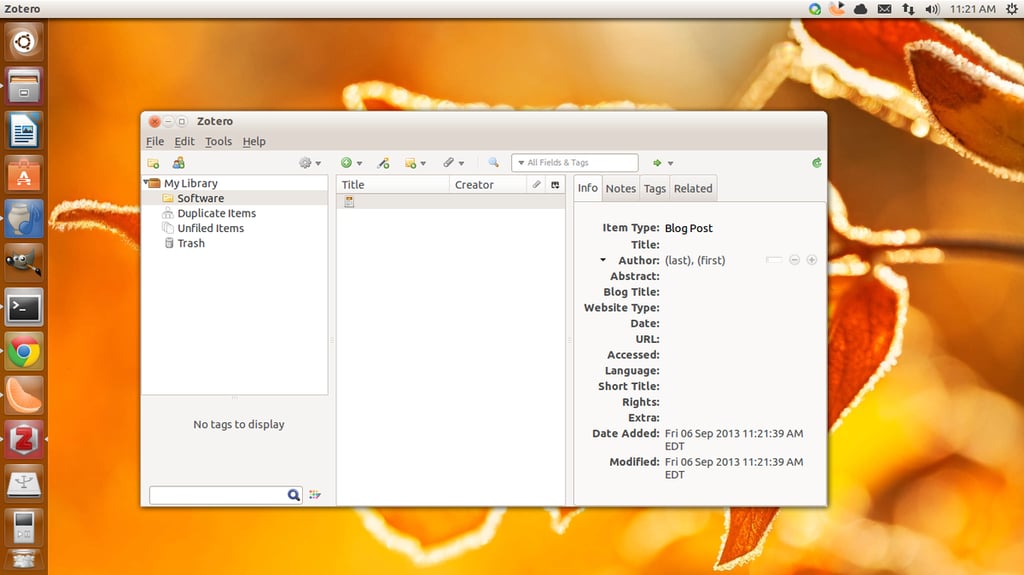Click the New Collection icon
Screen dimensions: 1024x575
coord(153,163)
